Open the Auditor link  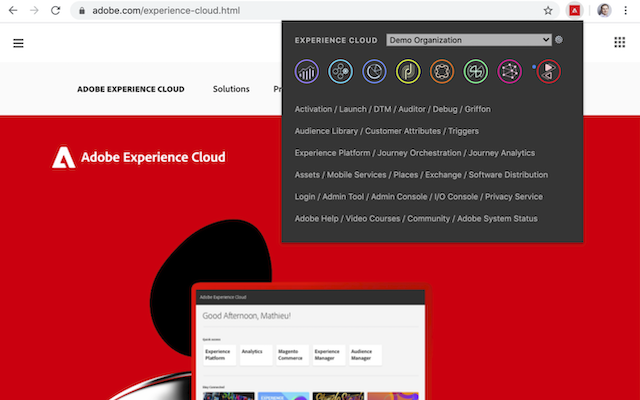412,109
